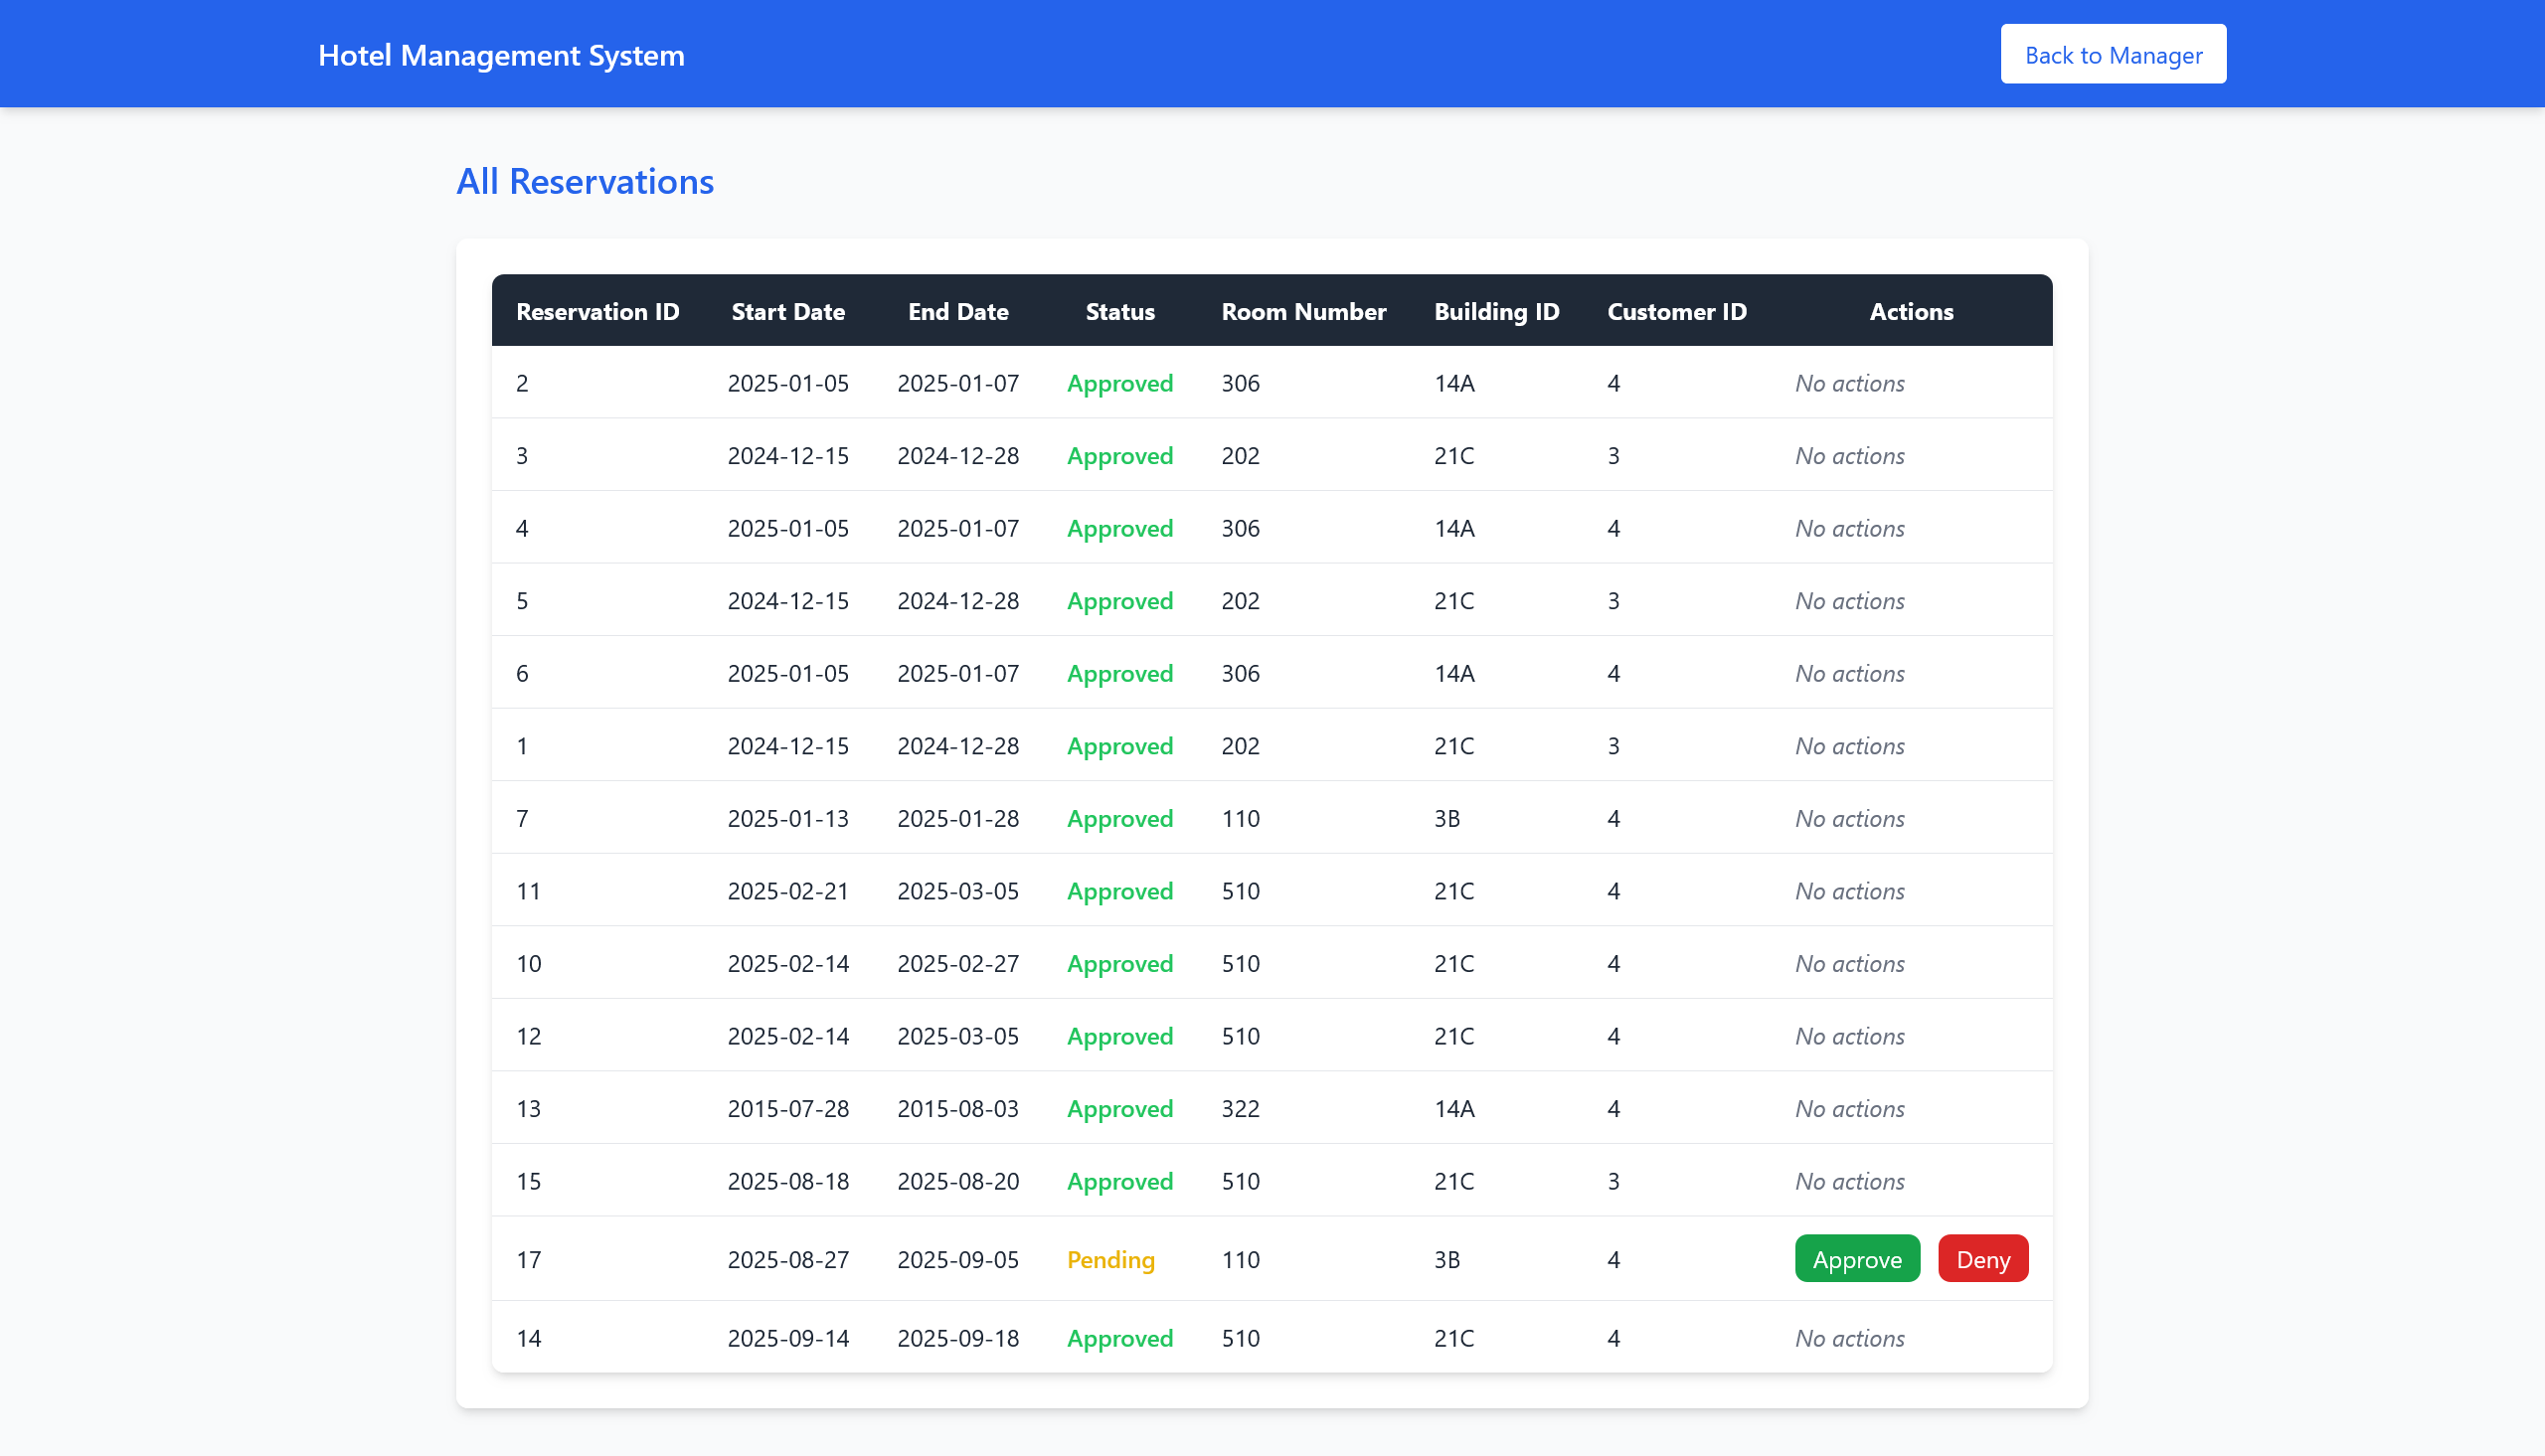The height and width of the screenshot is (1456, 2545).
Task: Deny the pending reservation 17
Action: (x=1982, y=1259)
